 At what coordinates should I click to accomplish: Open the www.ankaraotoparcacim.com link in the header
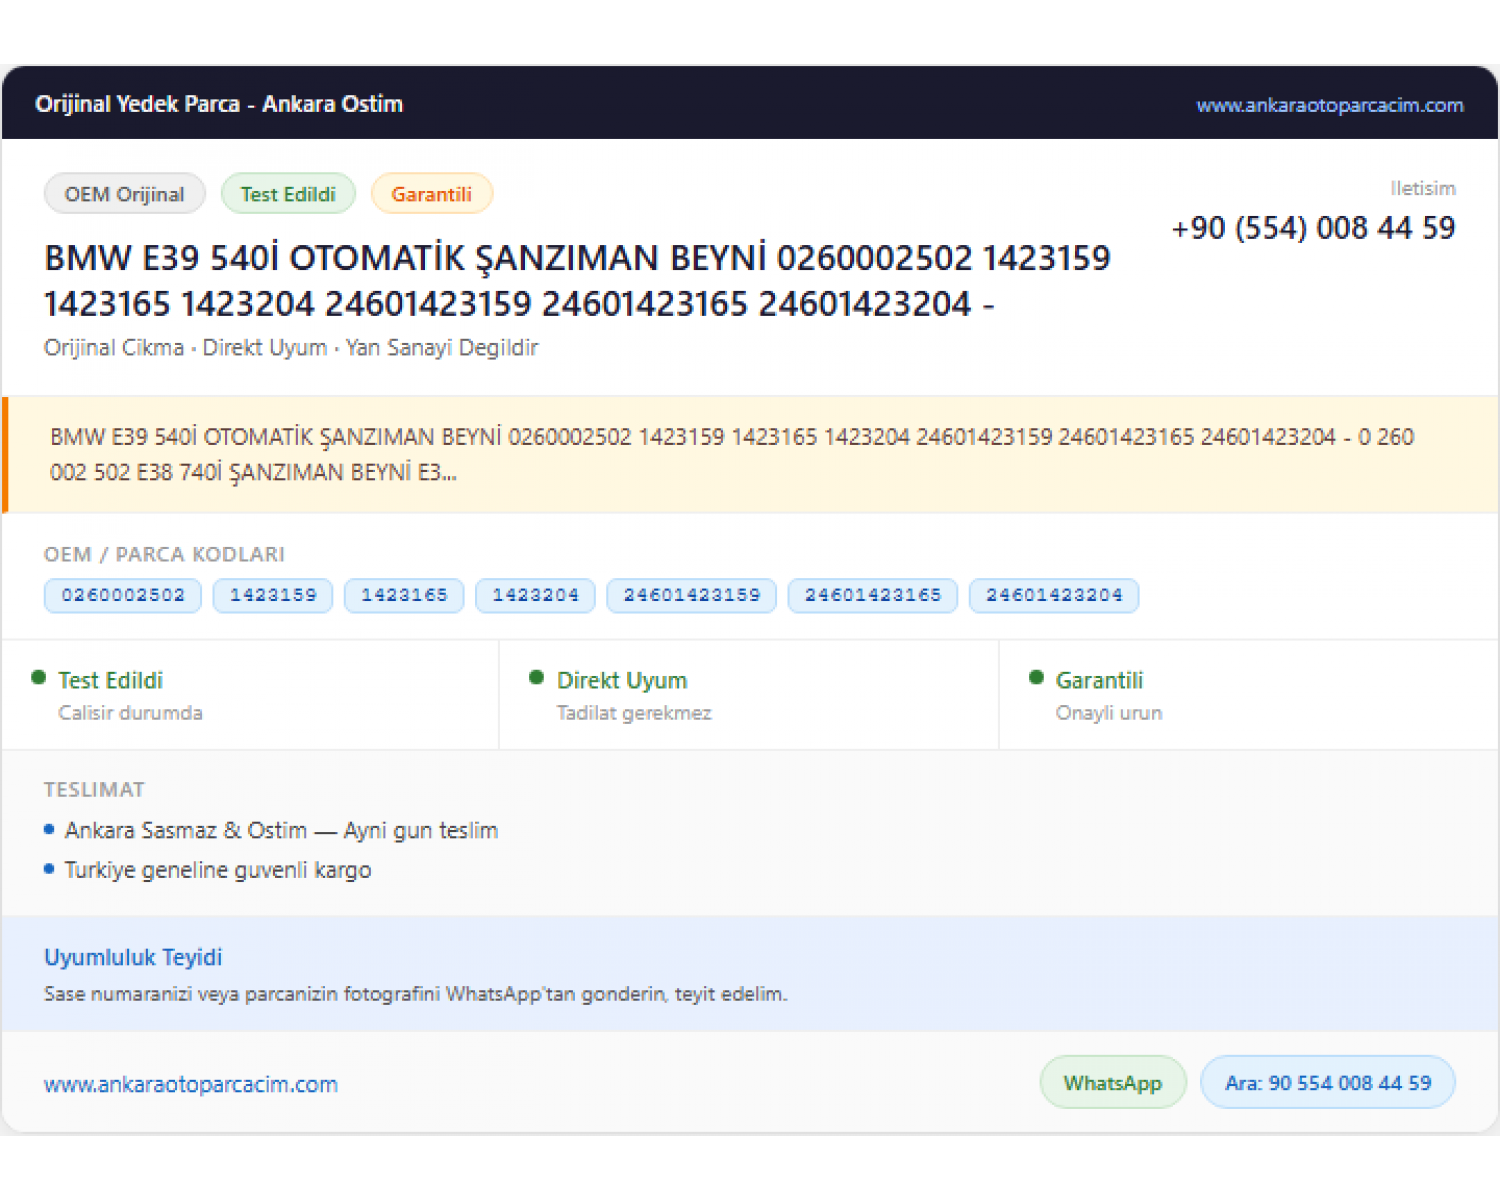pos(1329,105)
